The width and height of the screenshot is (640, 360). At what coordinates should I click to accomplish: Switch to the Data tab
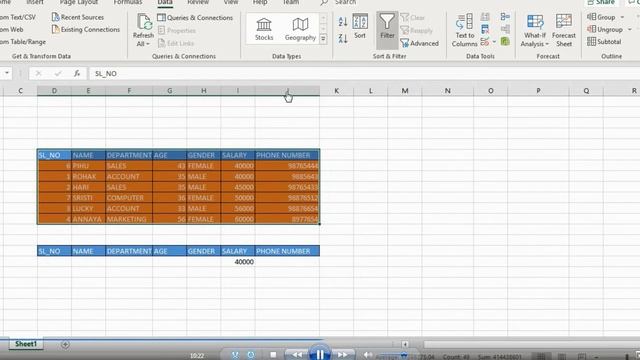pos(164,2)
